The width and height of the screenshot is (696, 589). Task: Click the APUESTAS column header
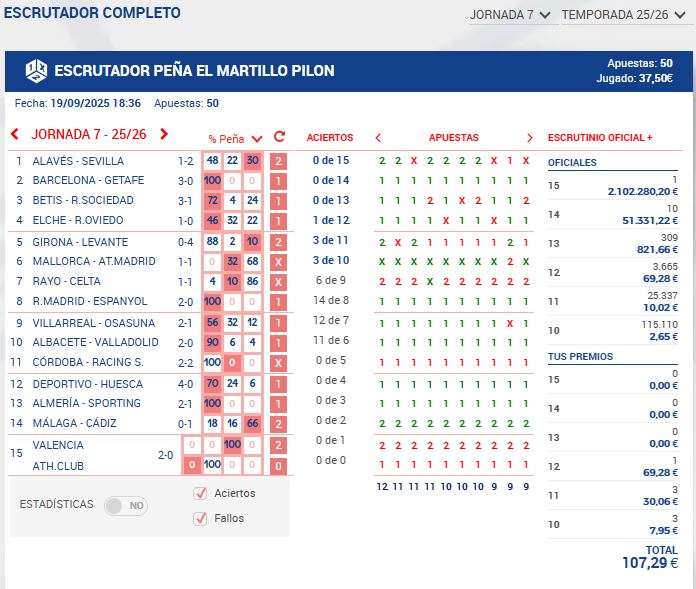454,138
